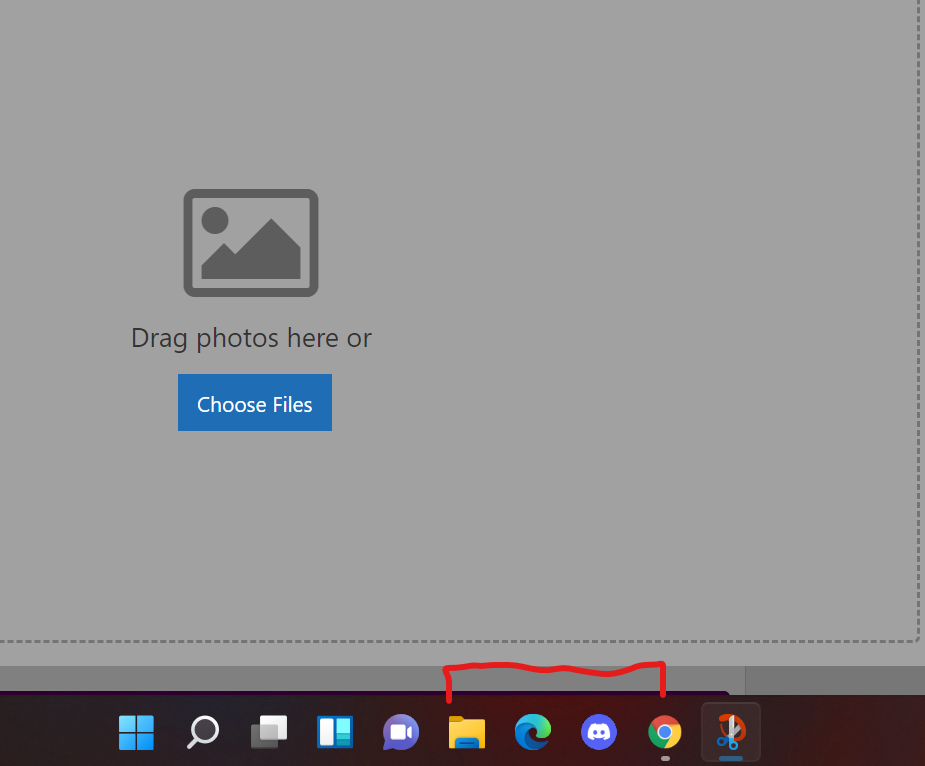Viewport: 925px width, 766px height.
Task: Open Discord from the taskbar
Action: (x=599, y=732)
